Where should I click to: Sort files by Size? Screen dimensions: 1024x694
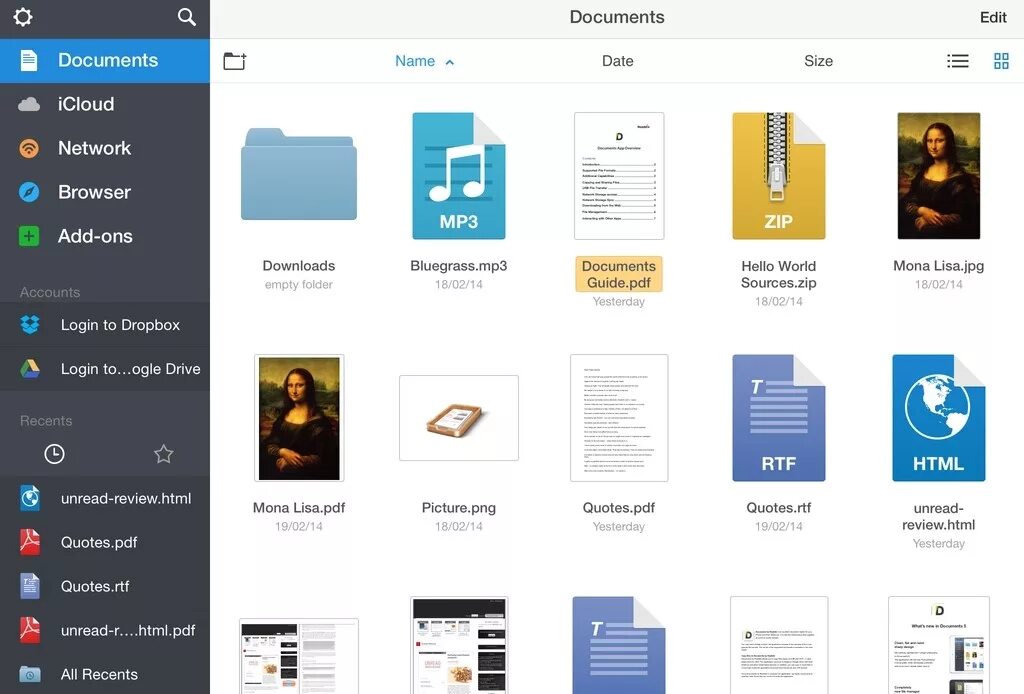(818, 61)
